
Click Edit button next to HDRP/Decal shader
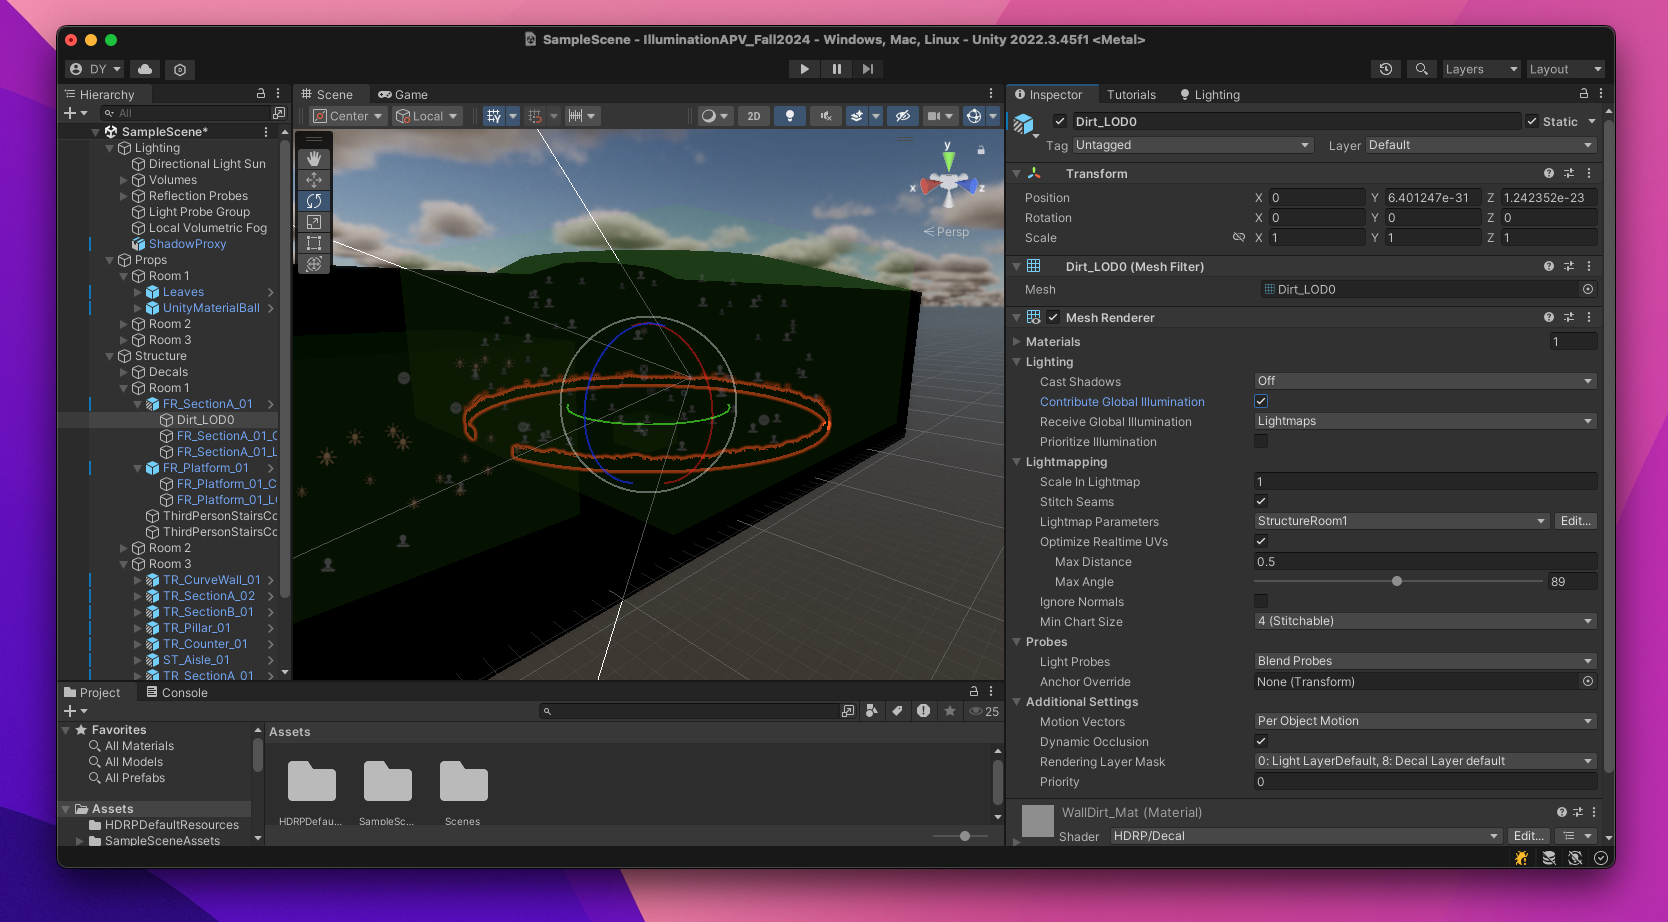click(x=1528, y=836)
